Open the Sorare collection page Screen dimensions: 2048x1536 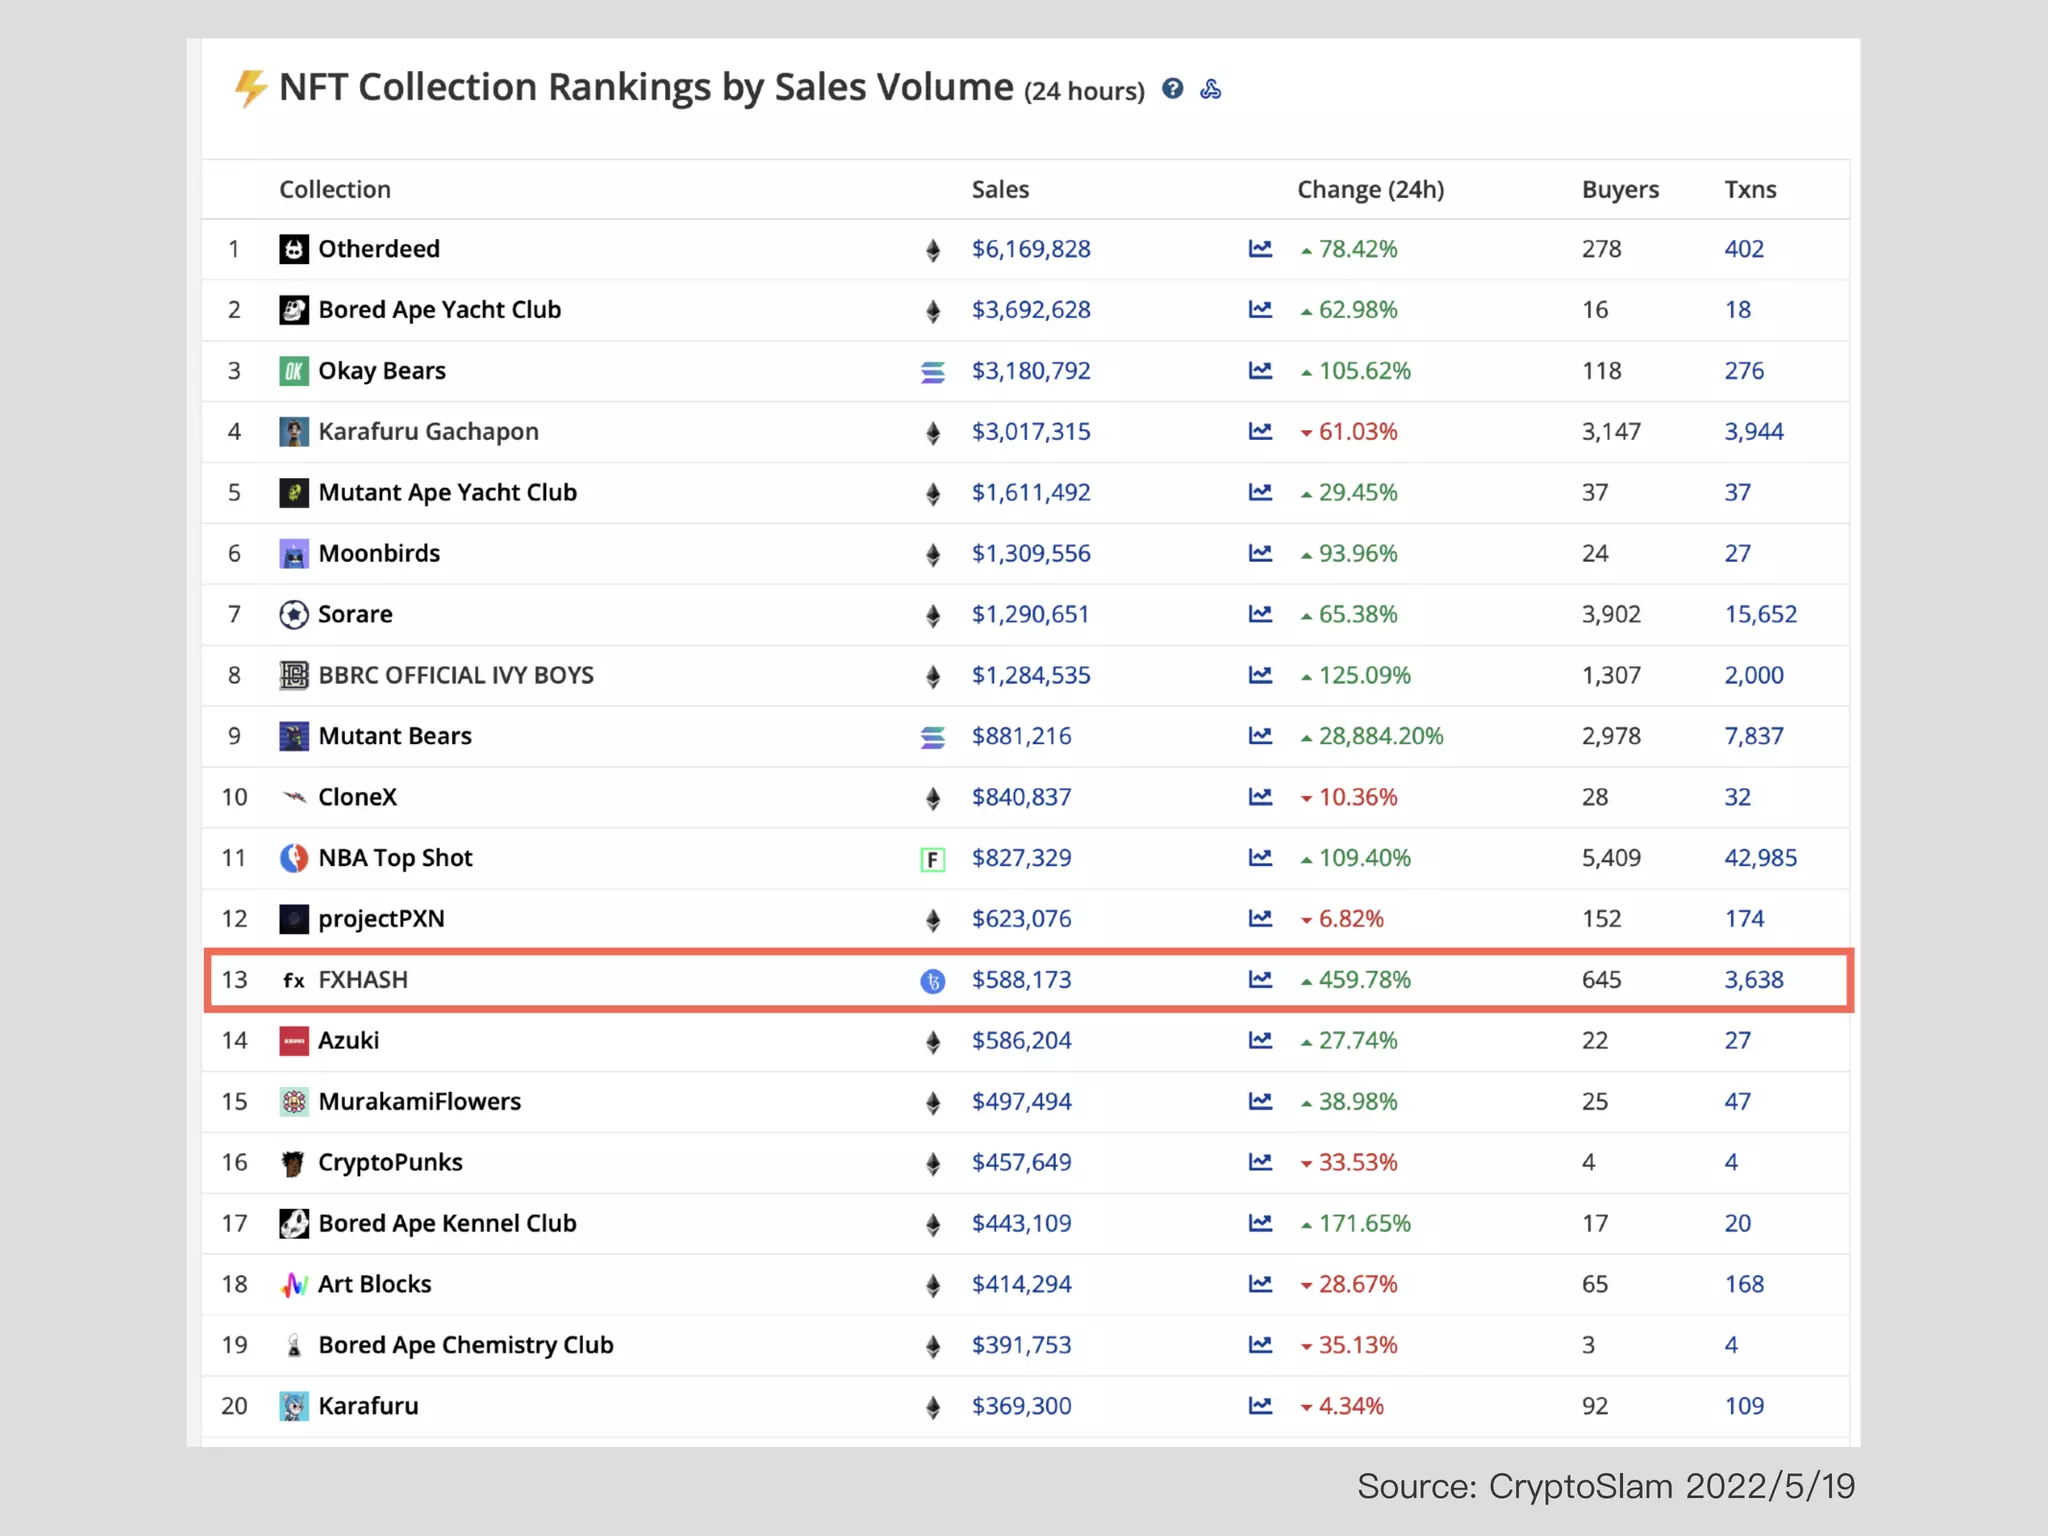click(355, 614)
